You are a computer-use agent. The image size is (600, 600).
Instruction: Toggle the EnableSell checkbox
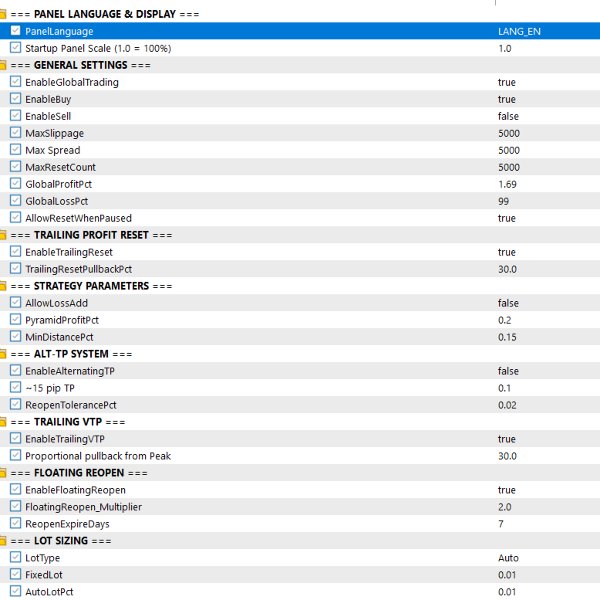pyautogui.click(x=15, y=116)
